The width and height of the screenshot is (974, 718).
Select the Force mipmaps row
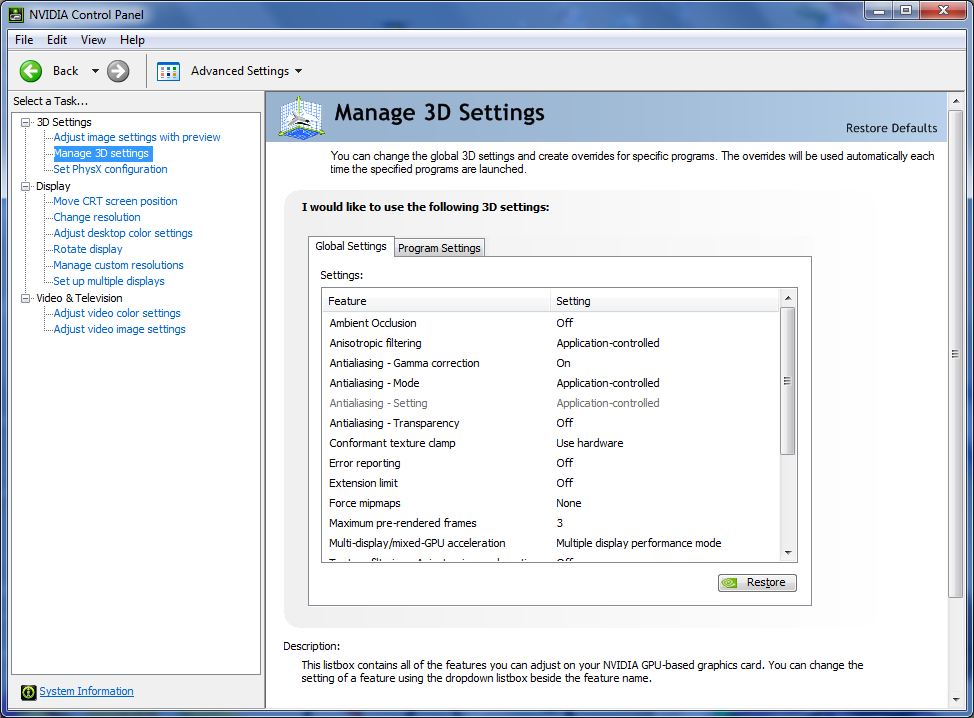[551, 503]
